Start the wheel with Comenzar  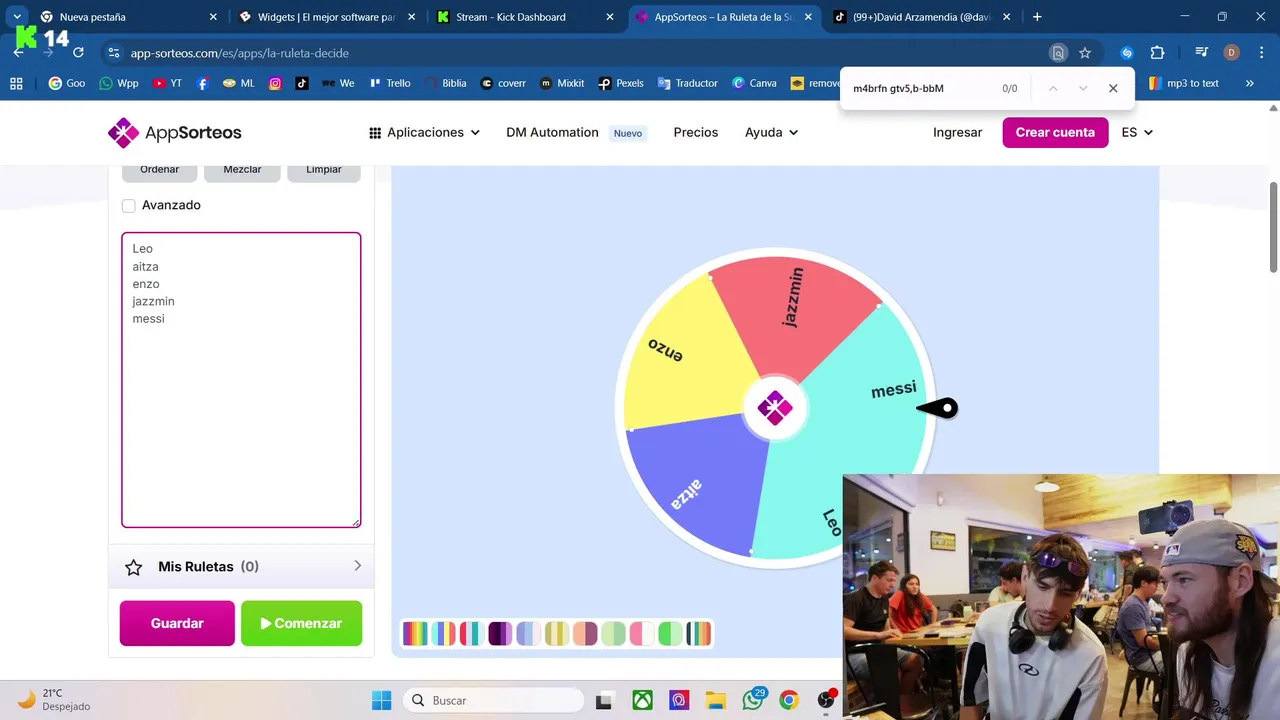(301, 623)
